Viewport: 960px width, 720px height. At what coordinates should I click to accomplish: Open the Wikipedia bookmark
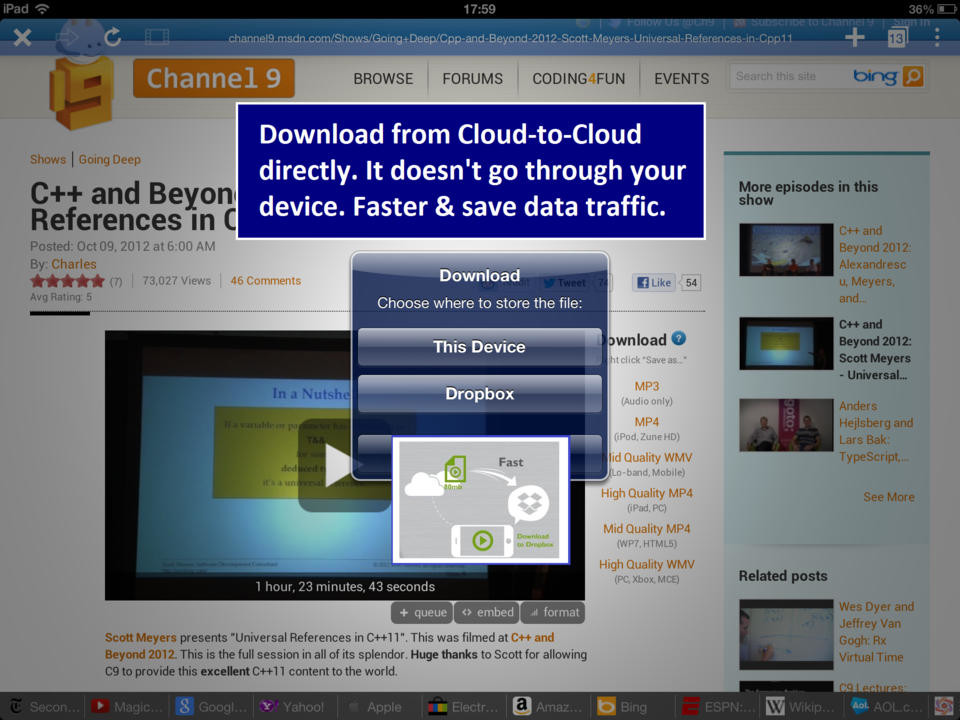(801, 707)
